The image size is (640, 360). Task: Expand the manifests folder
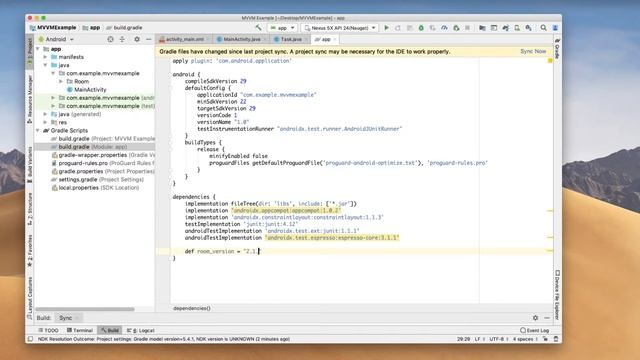coord(46,57)
